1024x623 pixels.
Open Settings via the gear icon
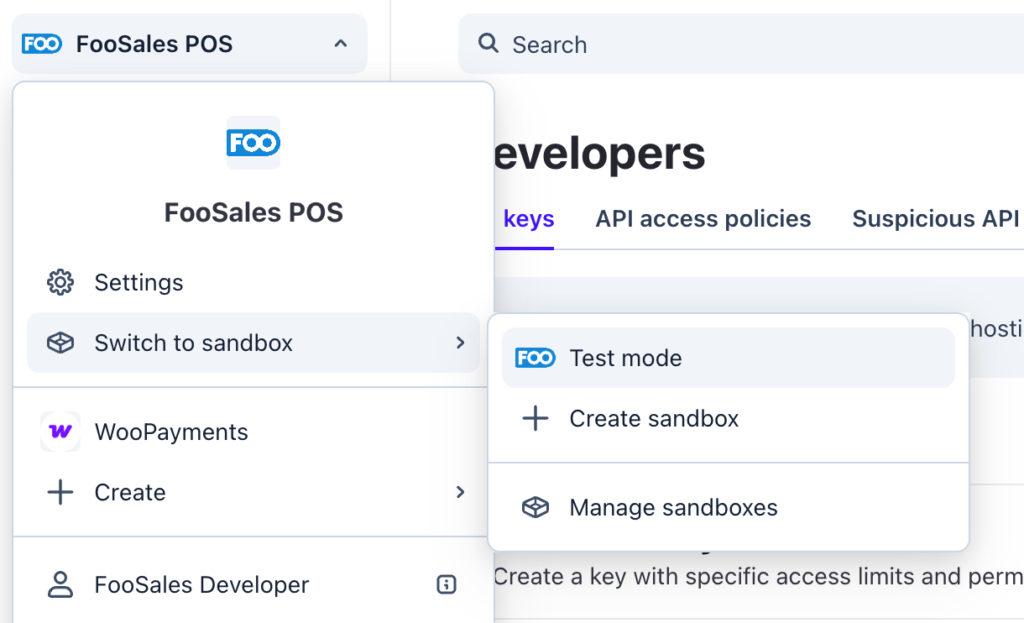60,282
